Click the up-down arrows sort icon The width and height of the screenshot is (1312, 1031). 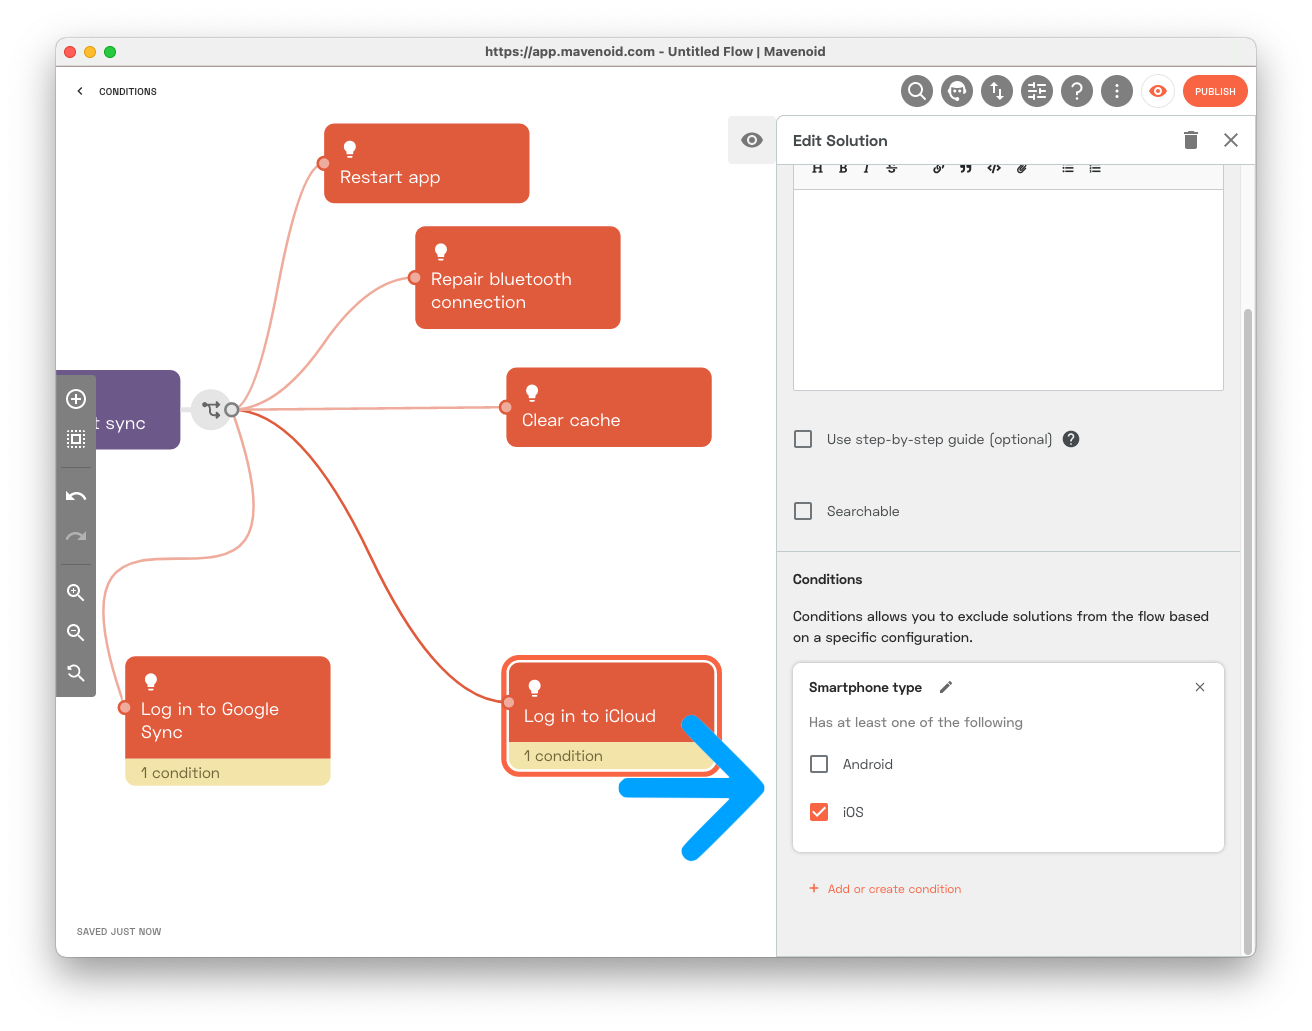[x=997, y=91]
